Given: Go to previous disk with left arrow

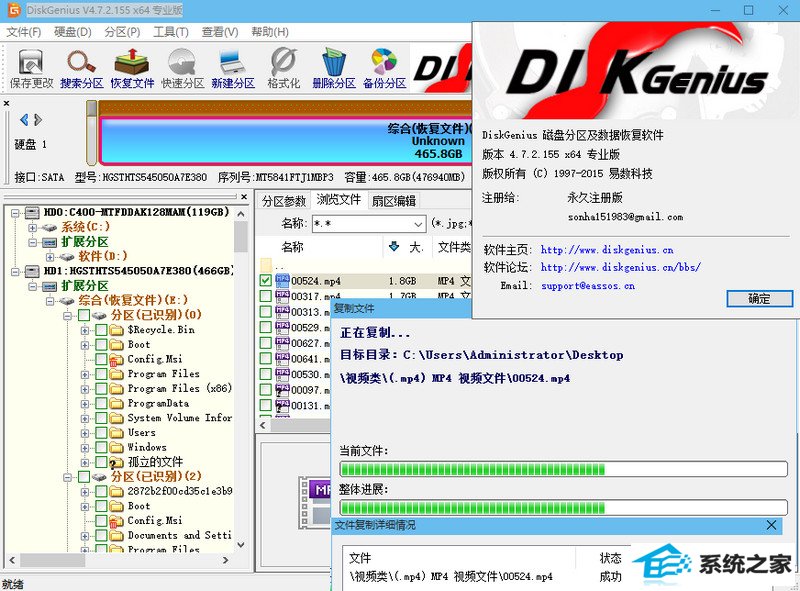Looking at the screenshot, I should 23,120.
